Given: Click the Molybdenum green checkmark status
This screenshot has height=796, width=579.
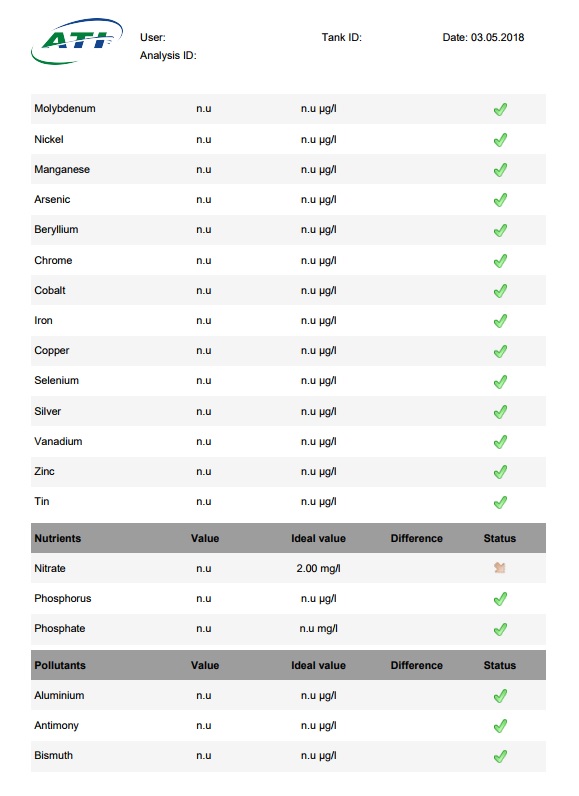Looking at the screenshot, I should tap(500, 109).
